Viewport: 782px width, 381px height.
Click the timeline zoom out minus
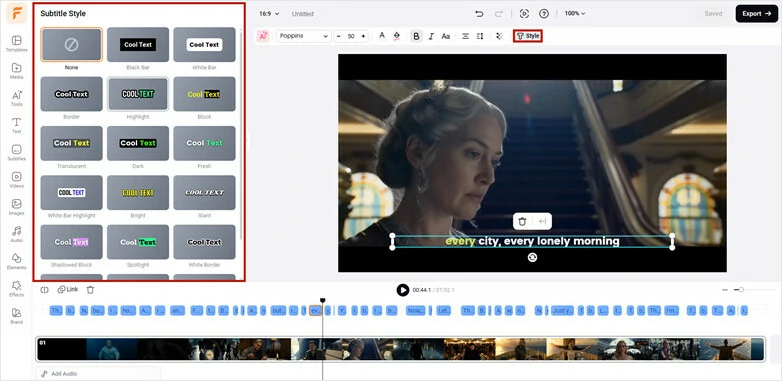point(725,290)
